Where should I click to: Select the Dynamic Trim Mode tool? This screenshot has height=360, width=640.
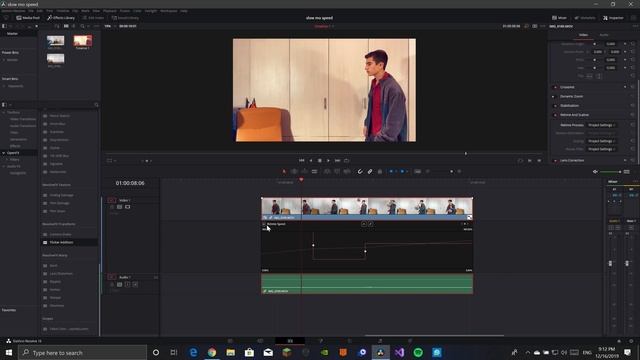pos(304,171)
